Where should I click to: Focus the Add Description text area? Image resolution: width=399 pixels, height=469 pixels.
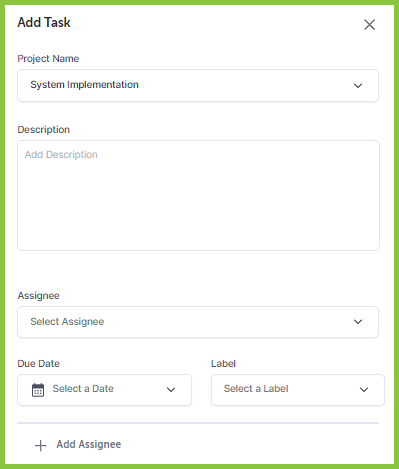click(198, 195)
